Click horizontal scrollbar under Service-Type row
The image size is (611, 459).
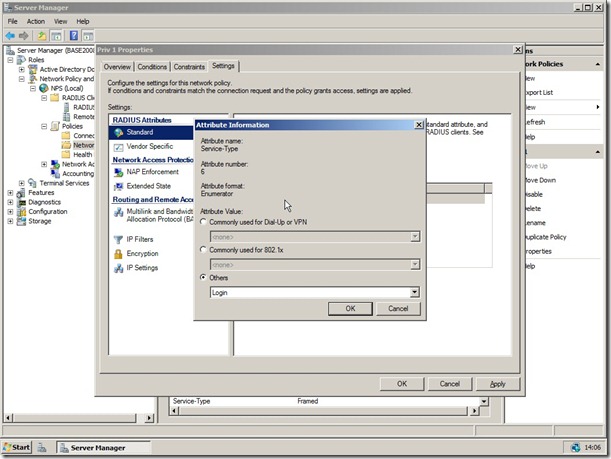tap(323, 411)
